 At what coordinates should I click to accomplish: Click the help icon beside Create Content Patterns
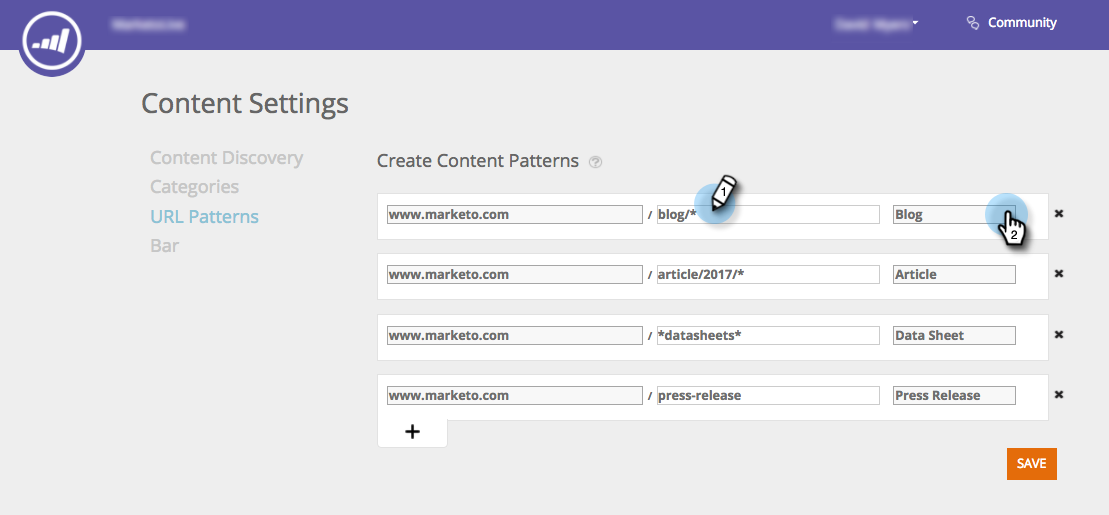(x=596, y=162)
